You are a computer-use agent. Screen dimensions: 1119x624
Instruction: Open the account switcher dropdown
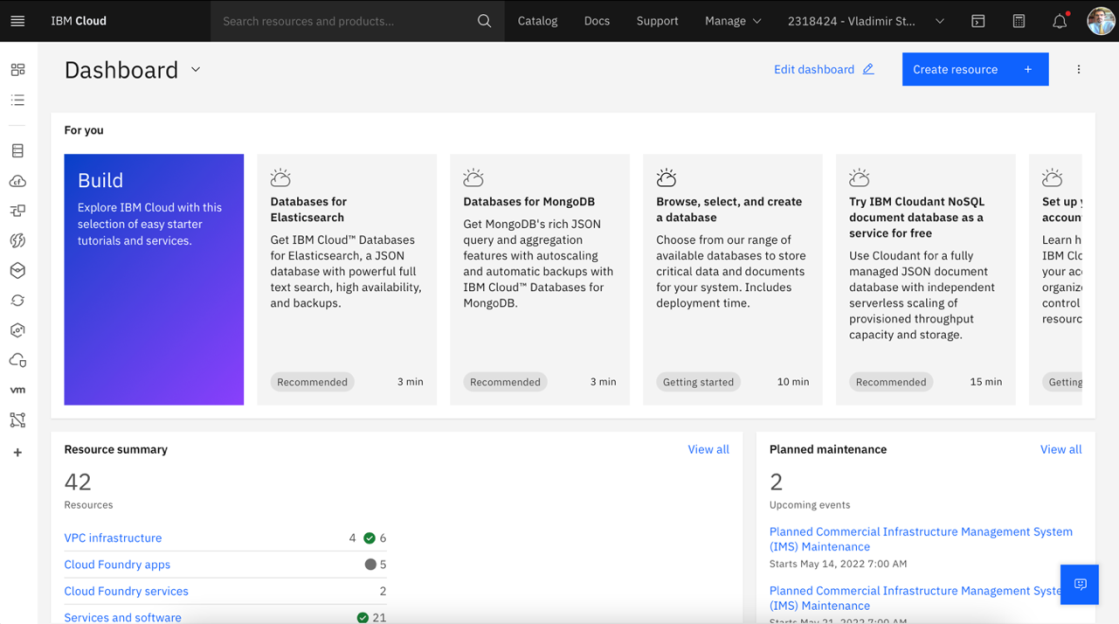pyautogui.click(x=866, y=21)
